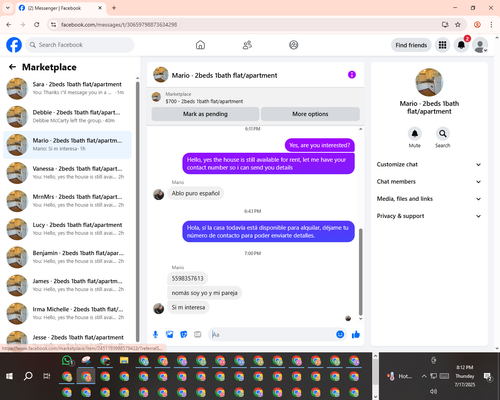Click the message input box
Viewport: 500px width, 400px height.
coord(273,334)
